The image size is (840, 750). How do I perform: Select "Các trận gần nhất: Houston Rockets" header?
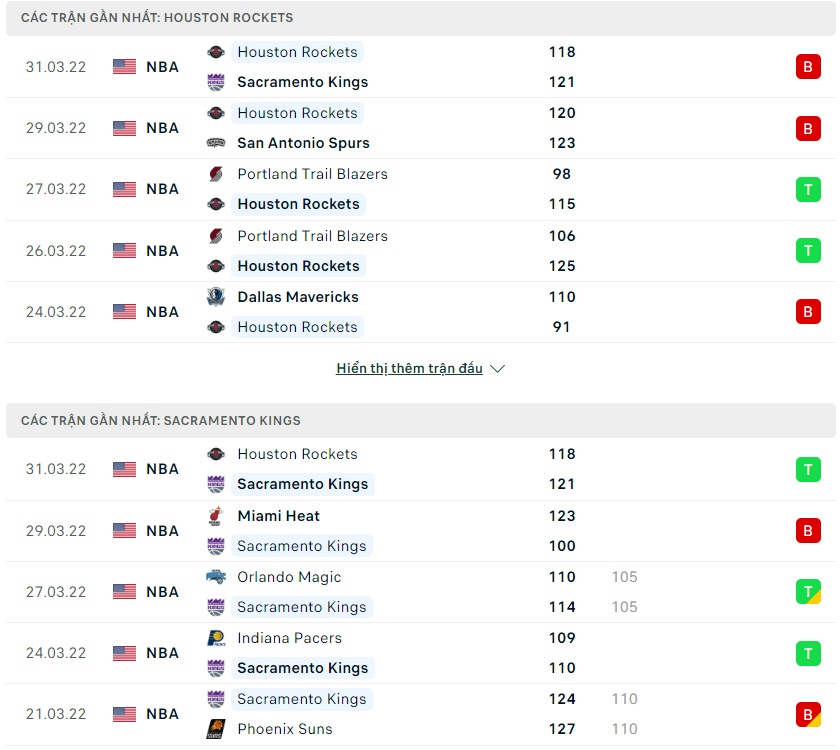click(x=157, y=18)
